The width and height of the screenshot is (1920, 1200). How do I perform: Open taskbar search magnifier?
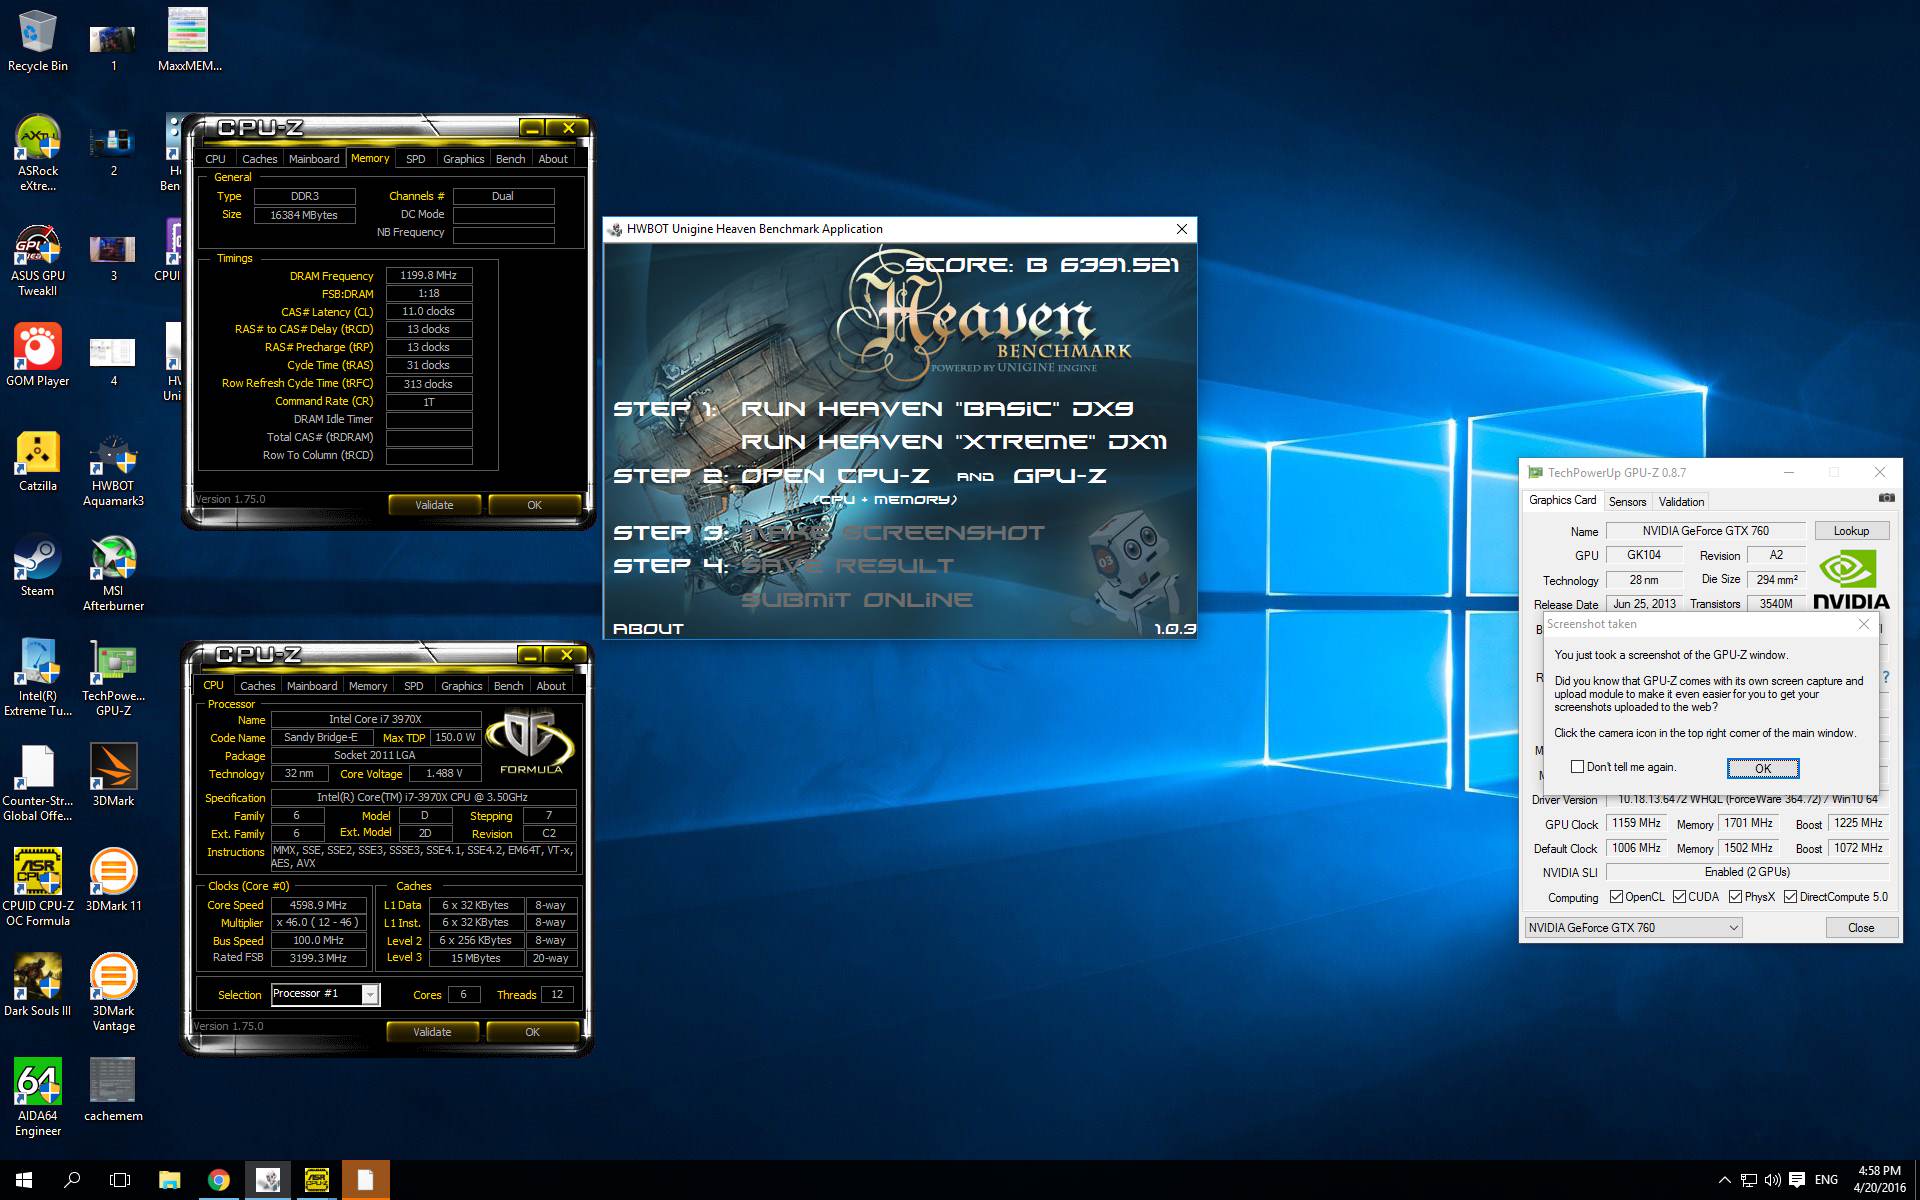coord(72,1180)
